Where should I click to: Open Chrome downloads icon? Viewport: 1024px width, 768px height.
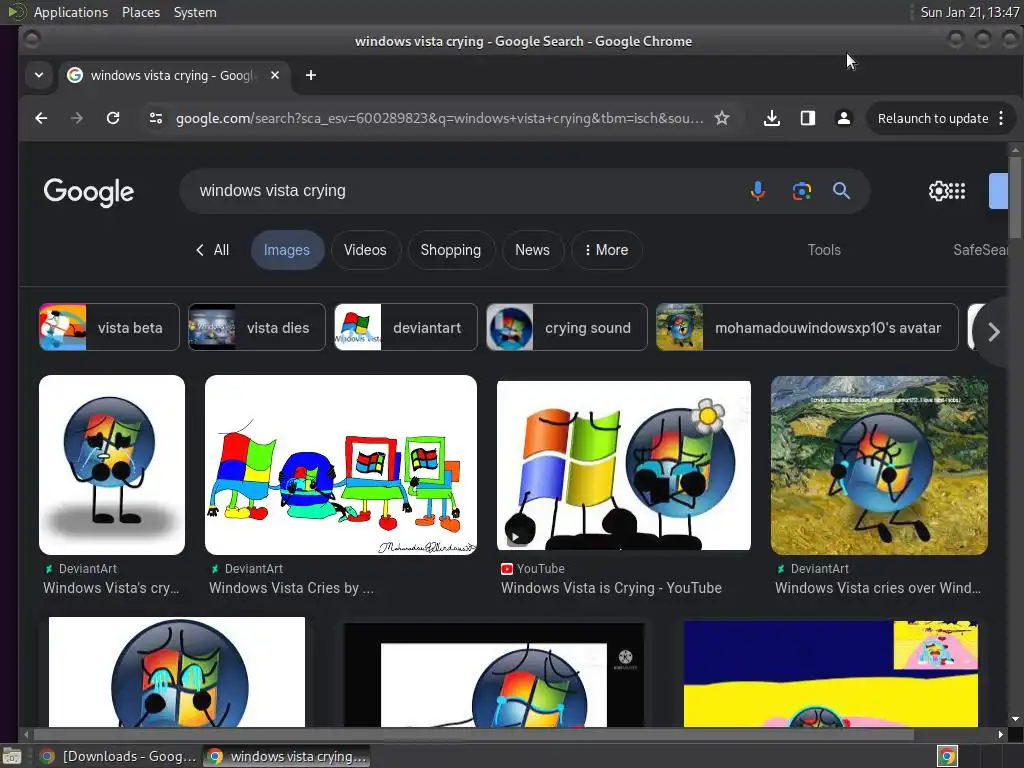772,118
